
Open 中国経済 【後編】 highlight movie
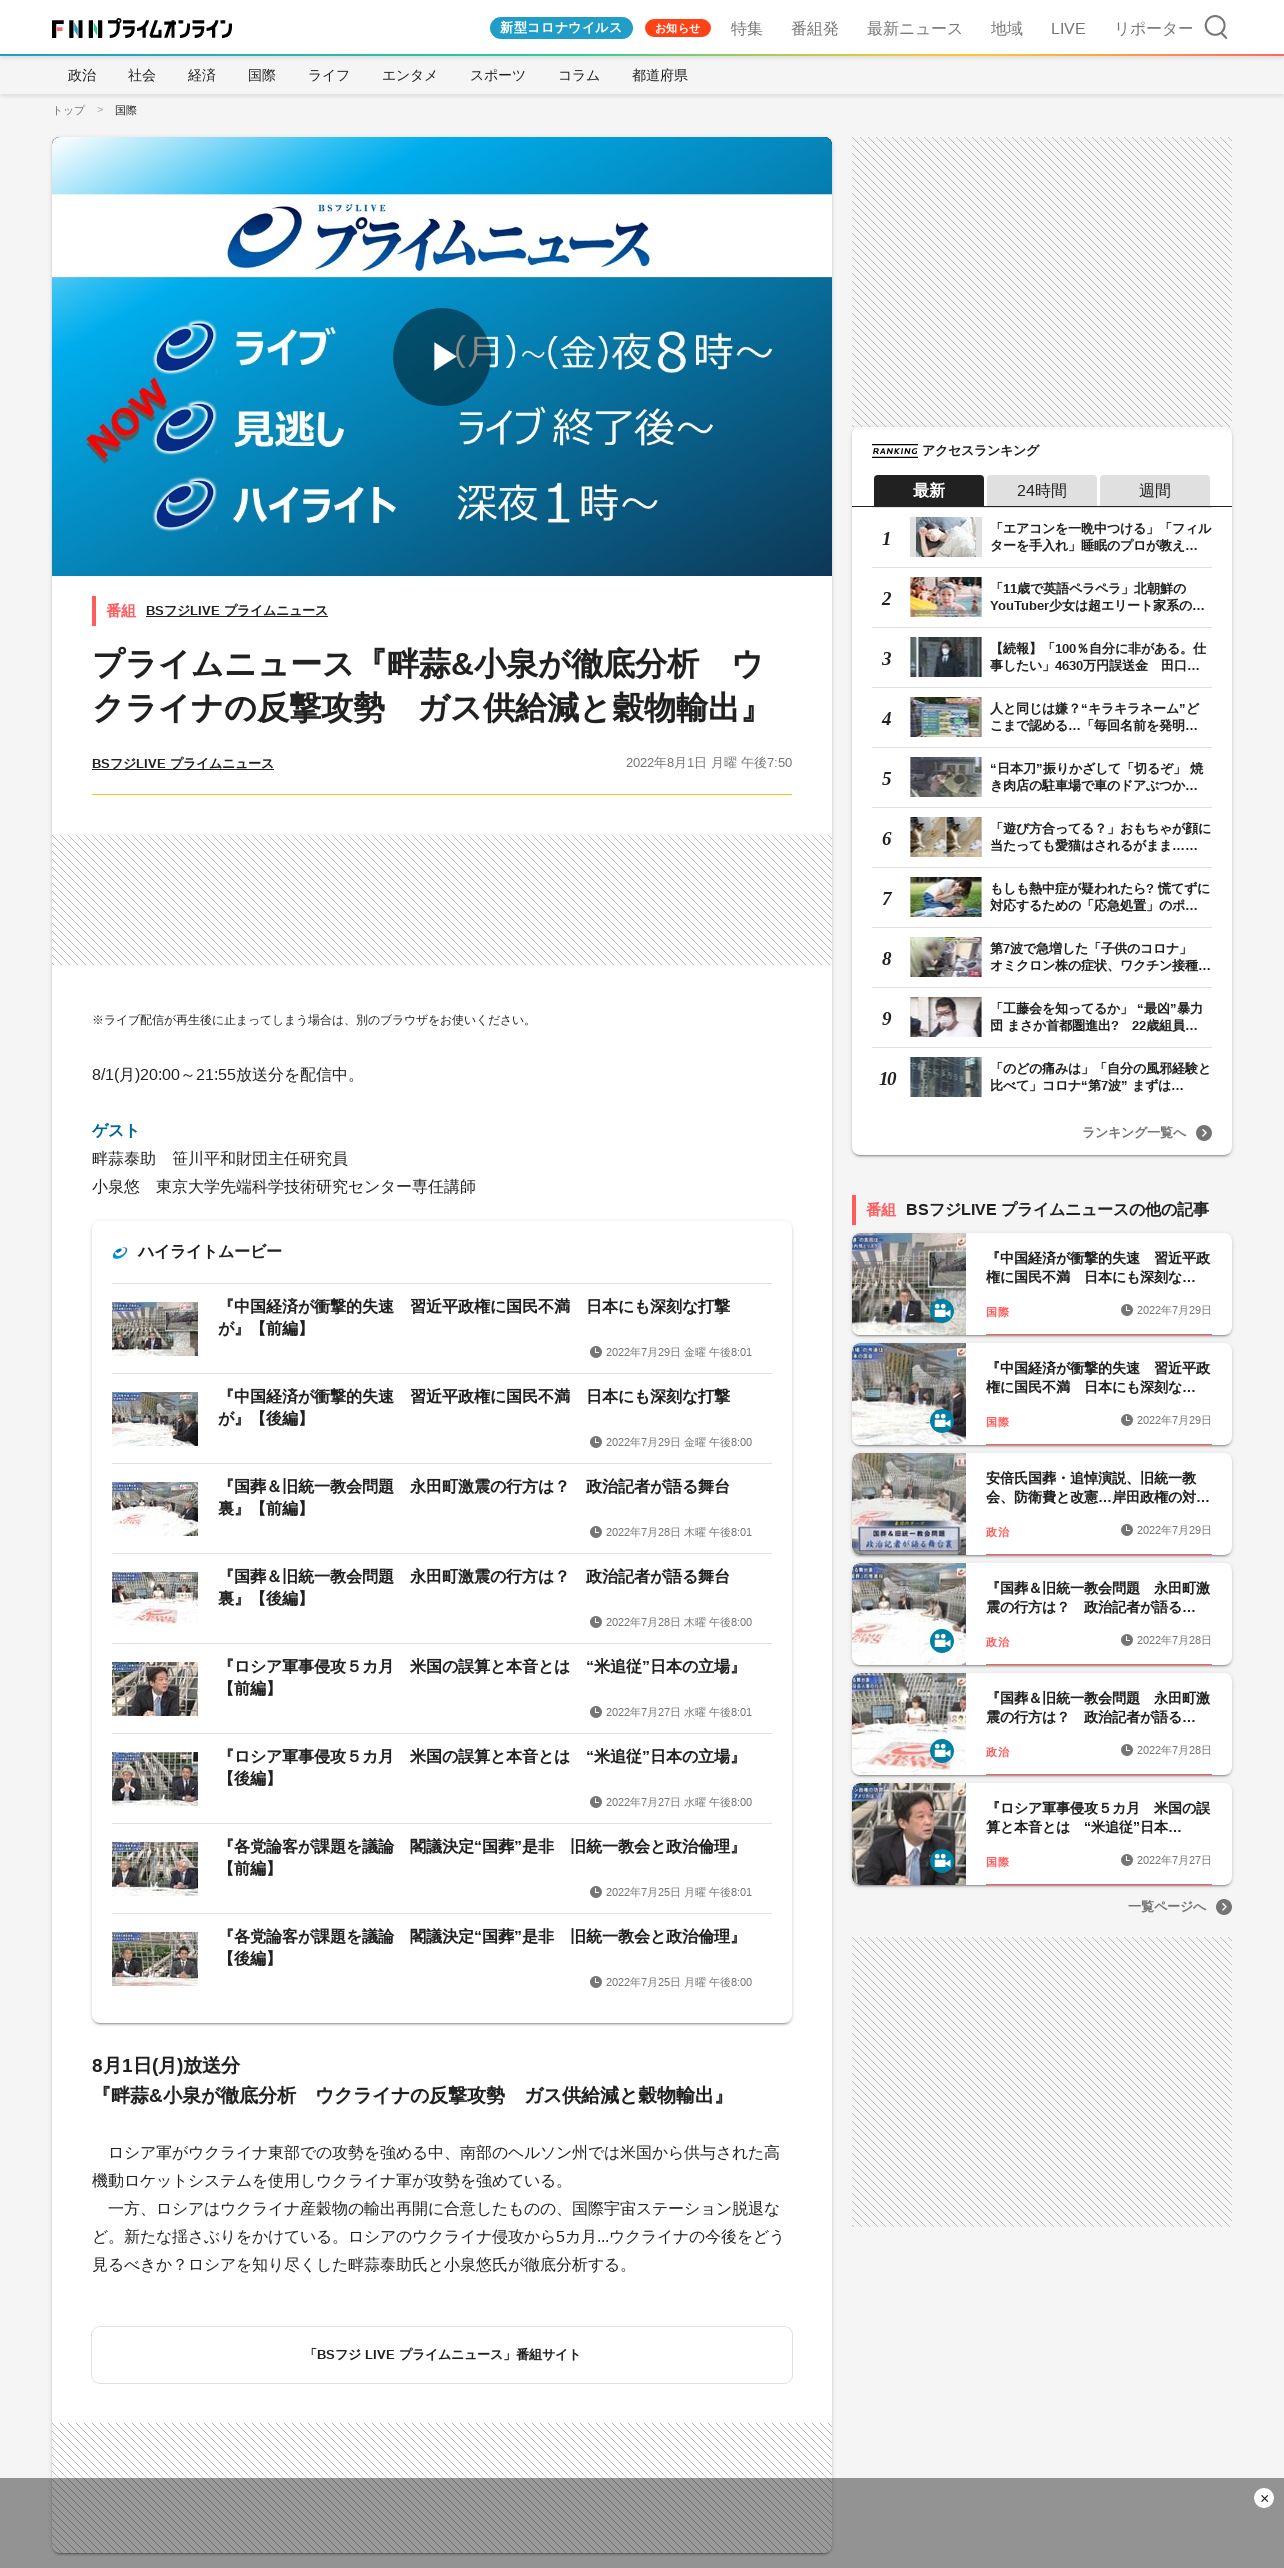coord(442,1418)
